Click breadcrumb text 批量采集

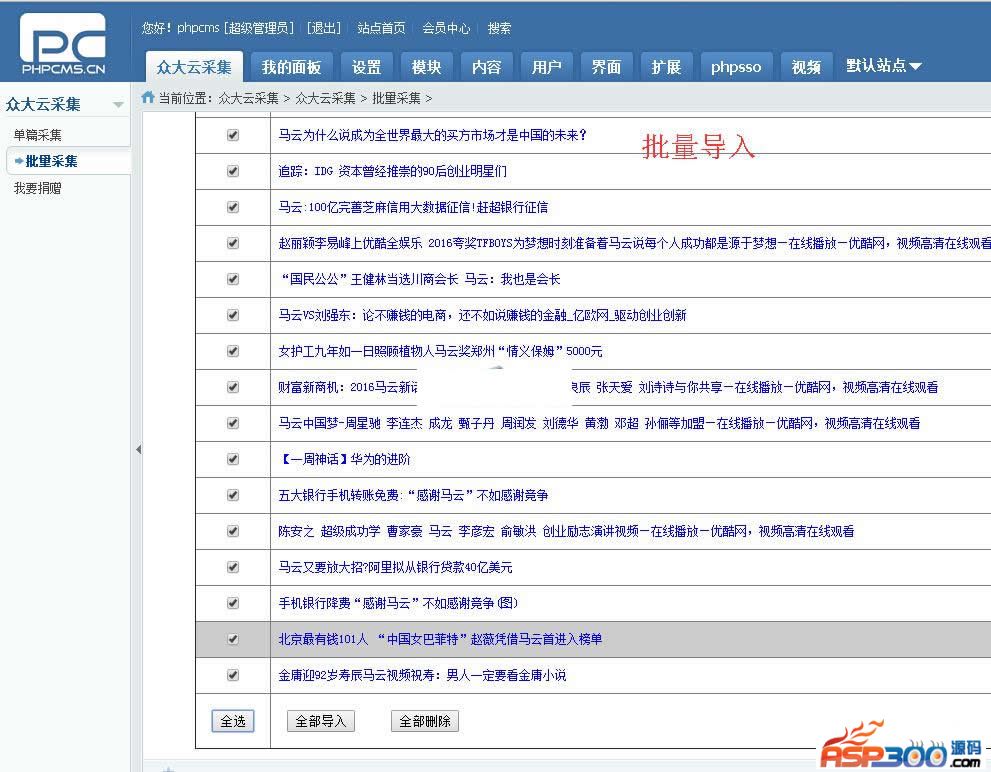coord(396,98)
